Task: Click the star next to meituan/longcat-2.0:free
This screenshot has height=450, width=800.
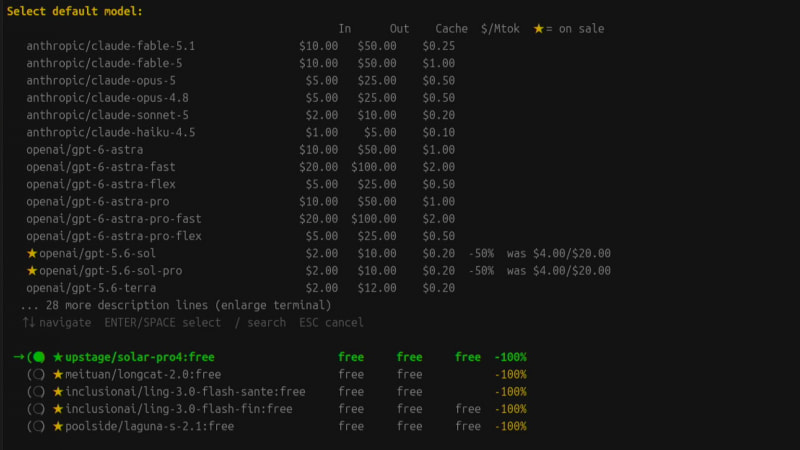Action: 58,374
